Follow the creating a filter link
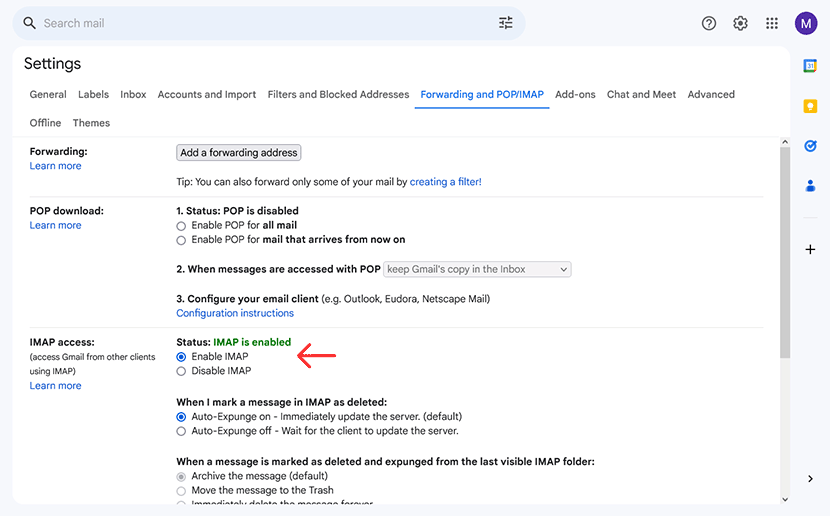 [445, 182]
